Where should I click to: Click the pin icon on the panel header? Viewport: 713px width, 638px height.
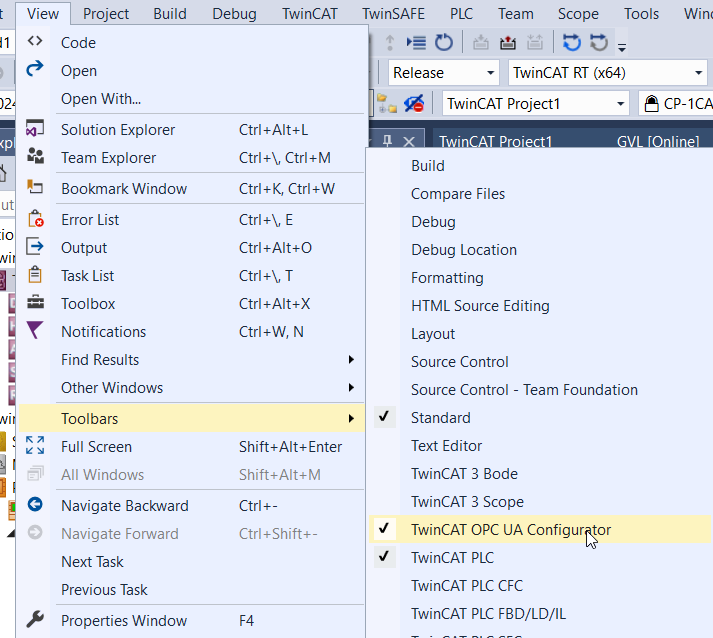tap(387, 141)
